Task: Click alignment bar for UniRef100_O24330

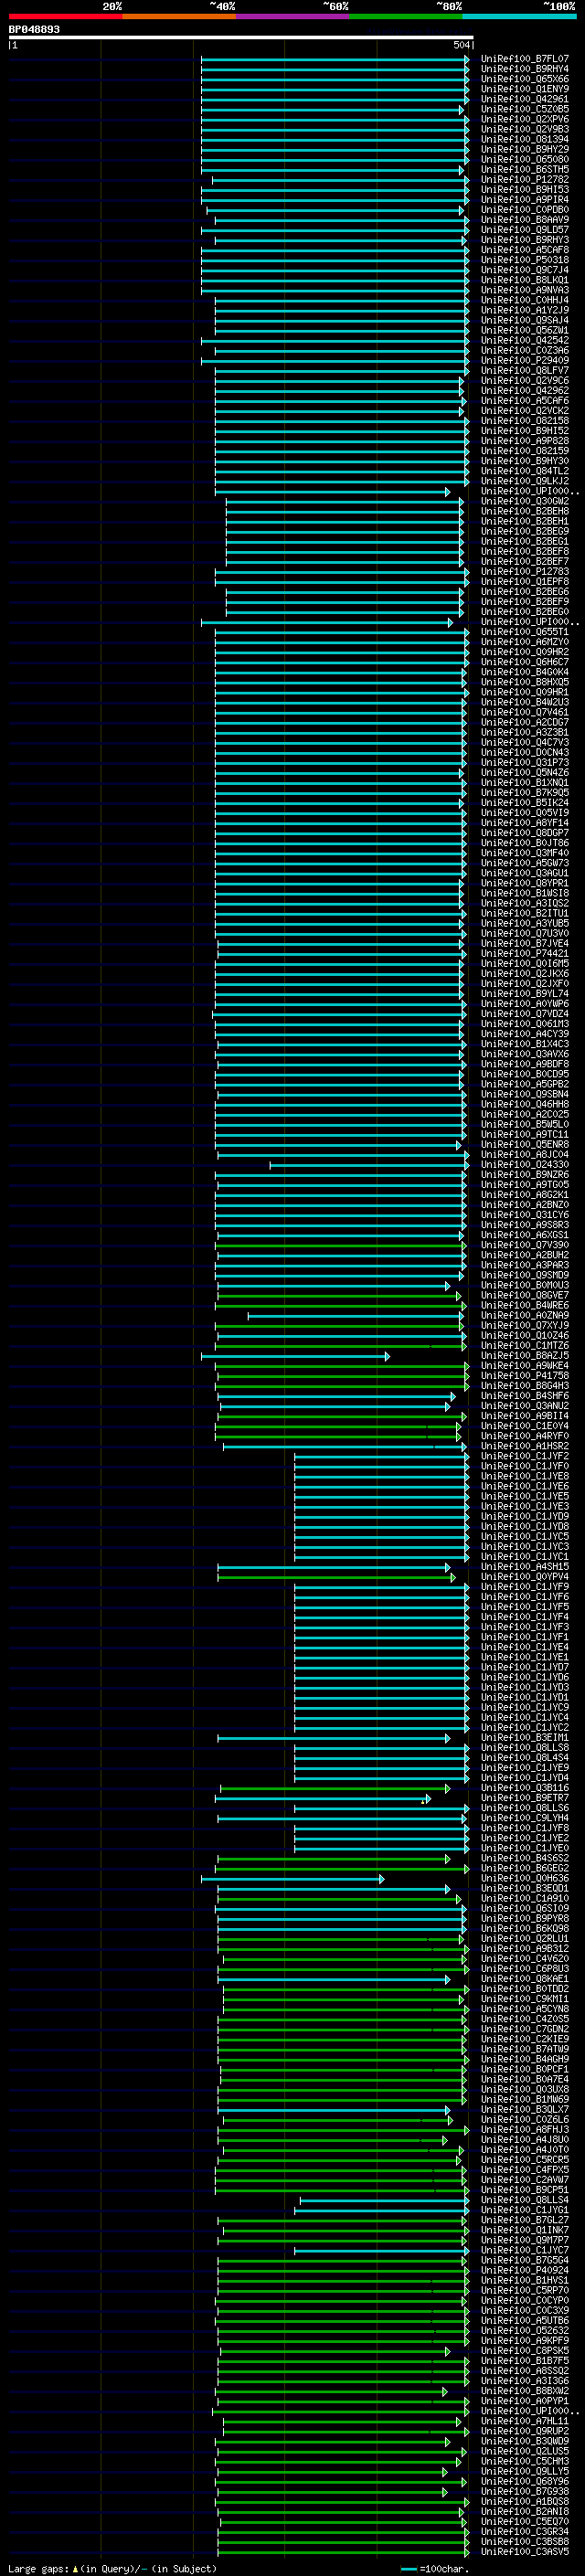Action: (x=369, y=1165)
